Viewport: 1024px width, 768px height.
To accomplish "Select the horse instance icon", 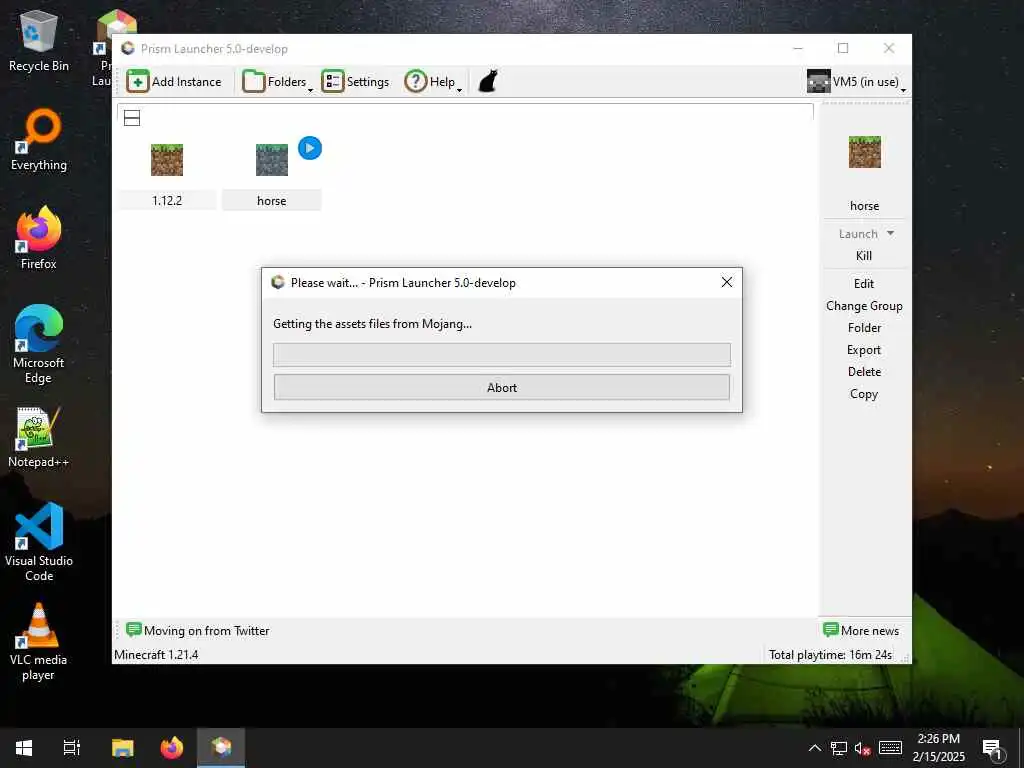I will click(x=272, y=160).
